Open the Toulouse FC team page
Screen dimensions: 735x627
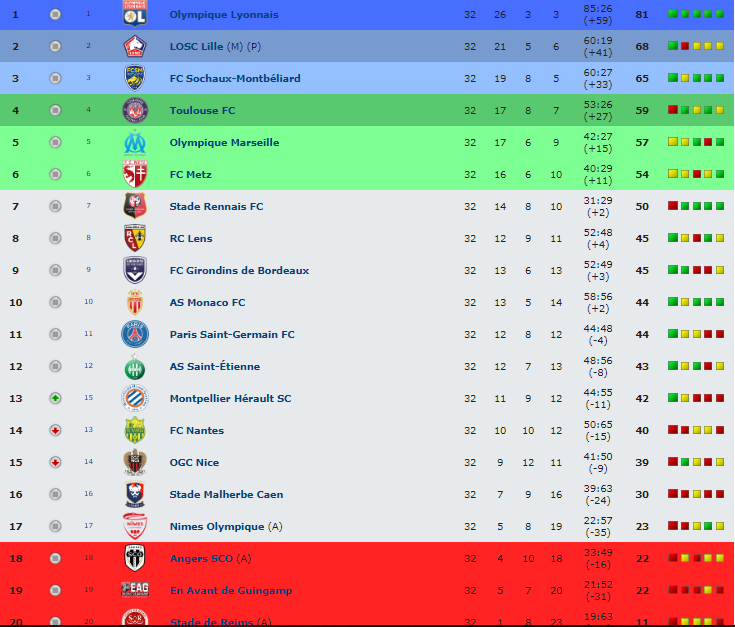[202, 111]
